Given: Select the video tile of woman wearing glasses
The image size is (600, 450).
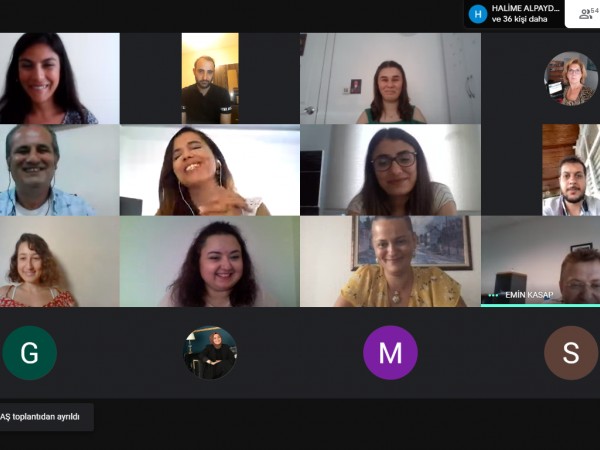Looking at the screenshot, I should pyautogui.click(x=390, y=170).
